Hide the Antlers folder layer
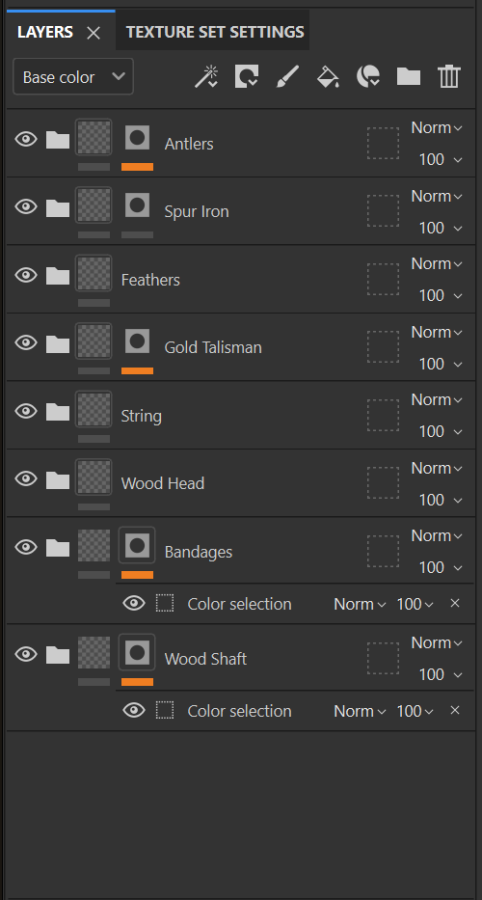This screenshot has width=482, height=900. 26,139
